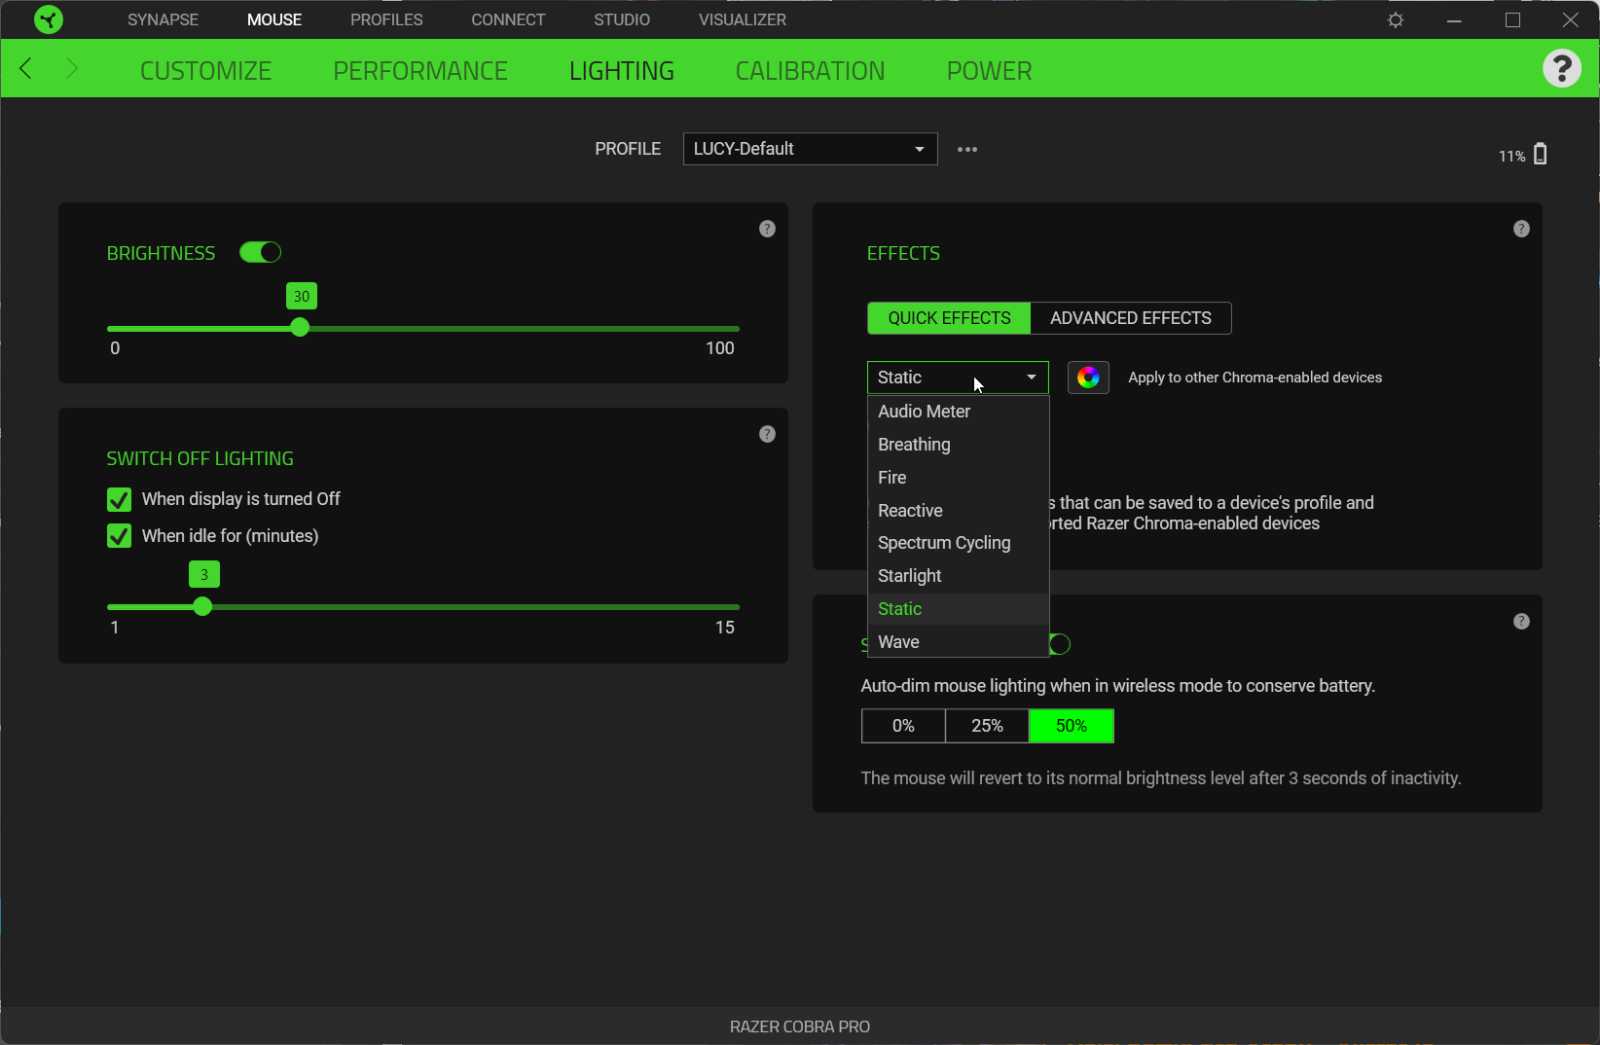Uncheck When display is turned Off
The image size is (1600, 1045).
click(119, 499)
